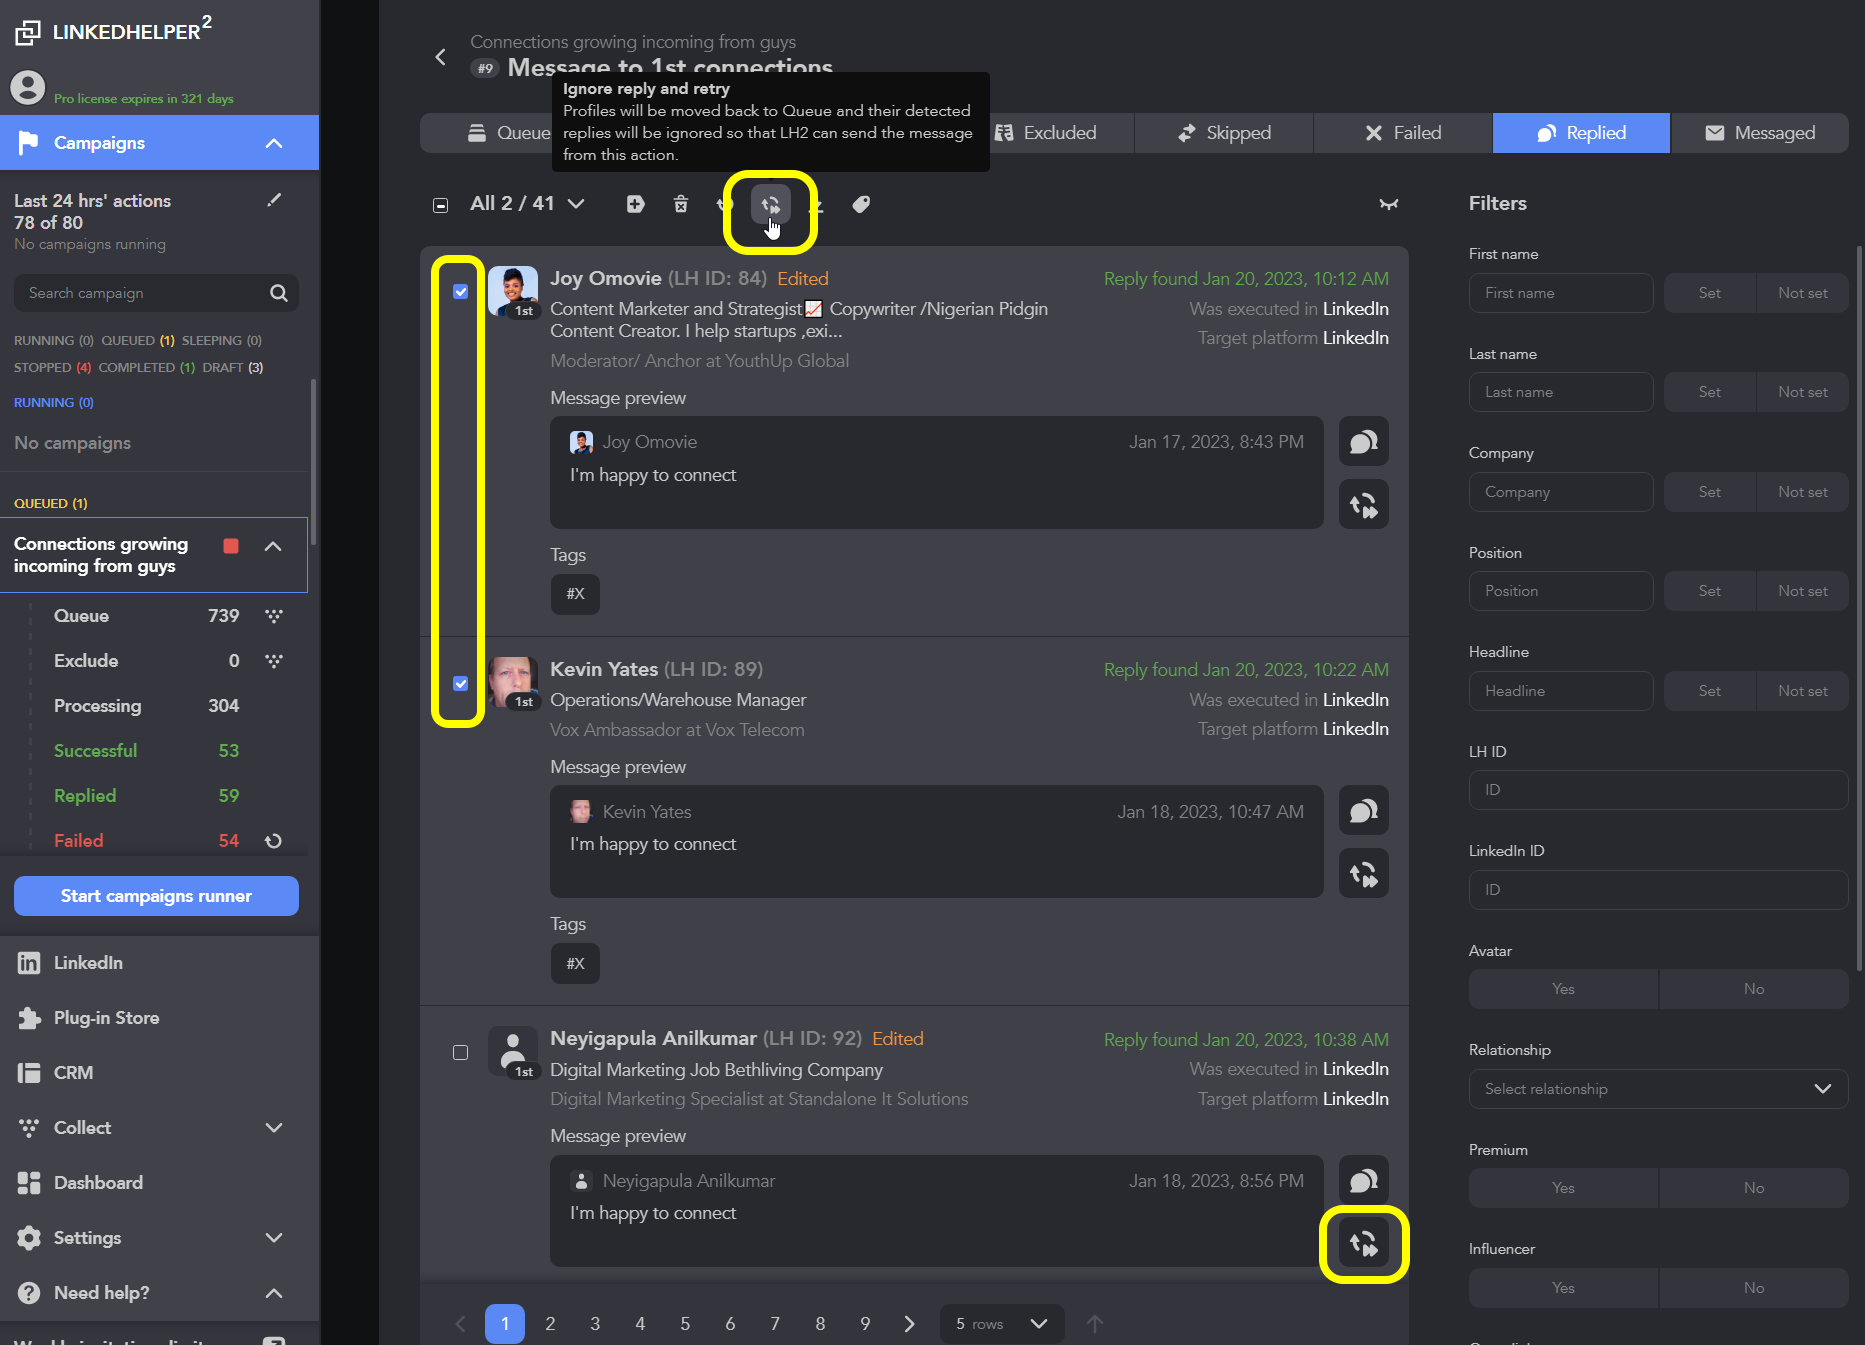Click the Ignore reply and retry toolbar icon
Screen dimensions: 1865x1345
770,205
